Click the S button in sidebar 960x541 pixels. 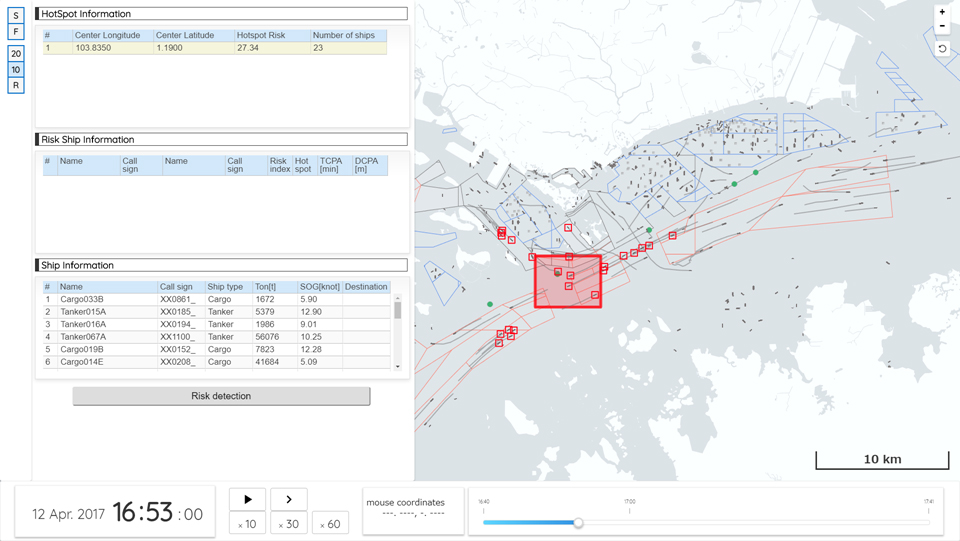16,16
